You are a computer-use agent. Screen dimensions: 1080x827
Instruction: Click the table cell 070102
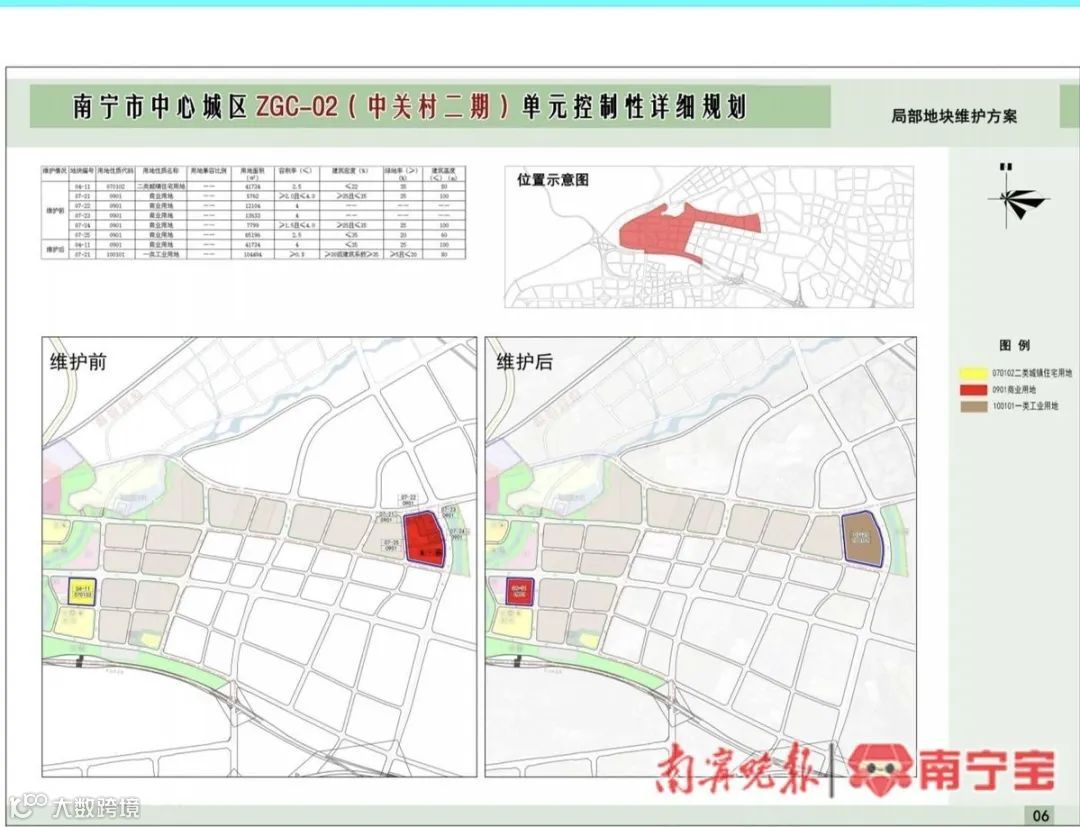click(x=116, y=187)
